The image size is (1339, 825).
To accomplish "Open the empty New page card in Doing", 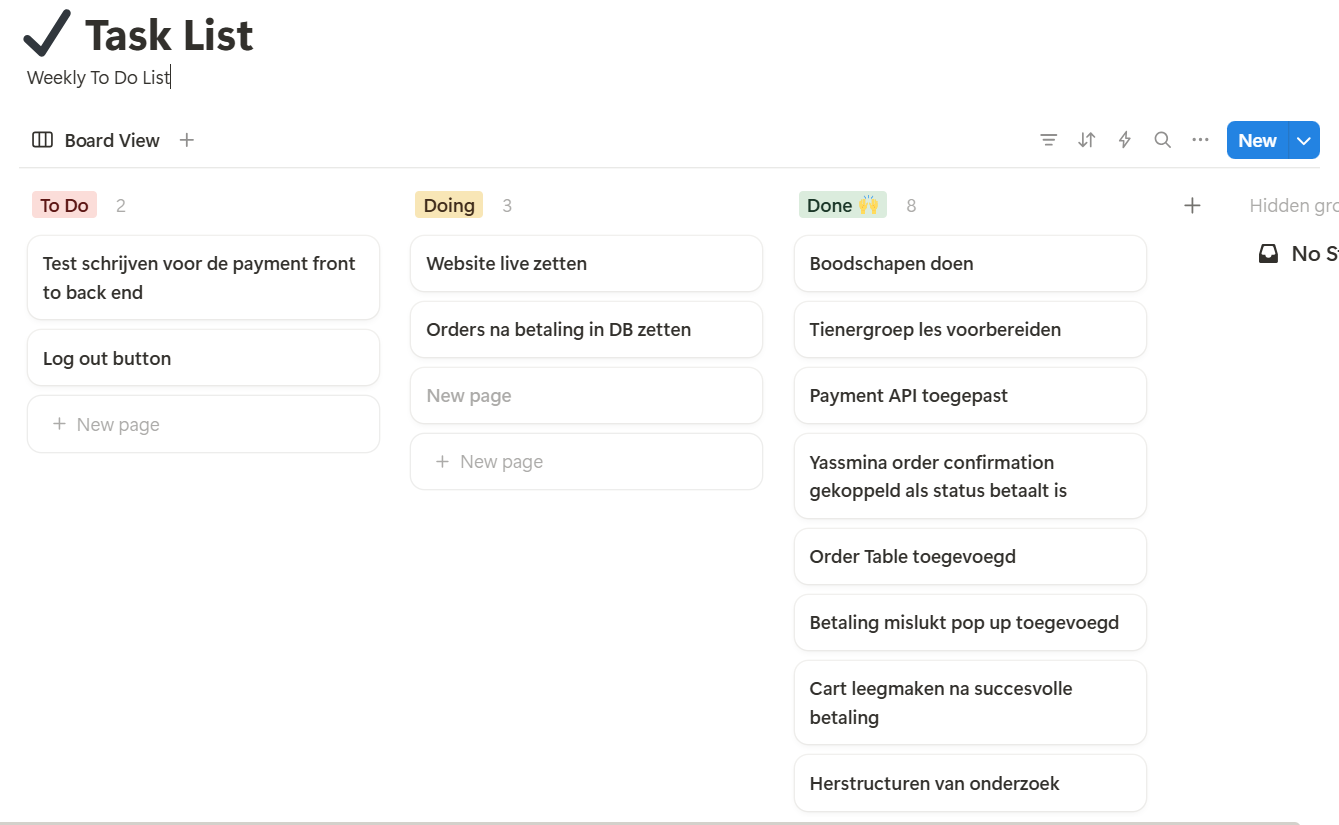I will coord(586,396).
